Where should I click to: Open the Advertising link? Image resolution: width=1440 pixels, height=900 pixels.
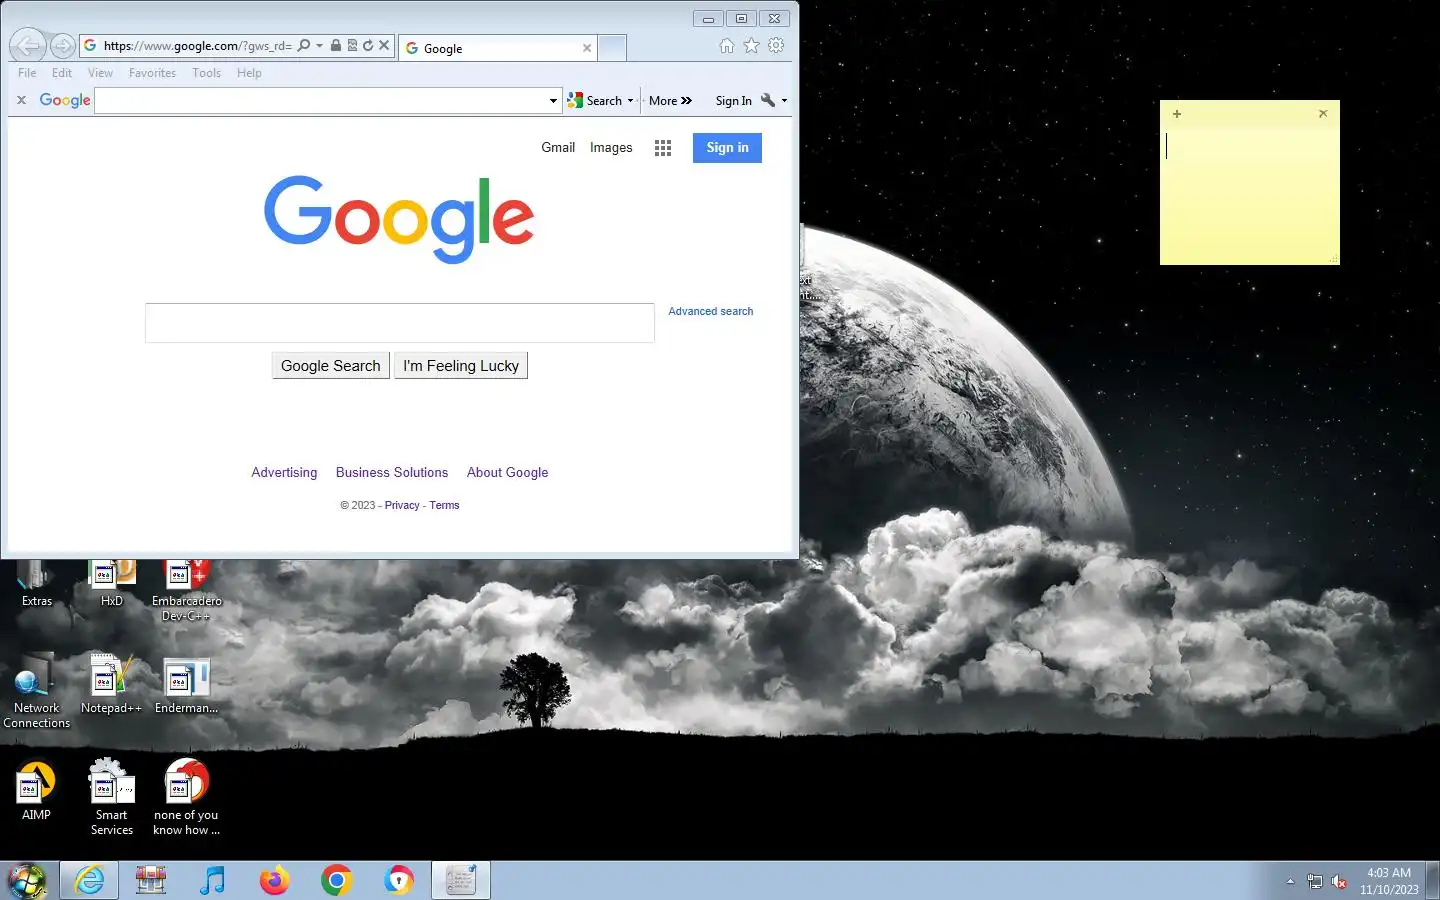(x=284, y=472)
